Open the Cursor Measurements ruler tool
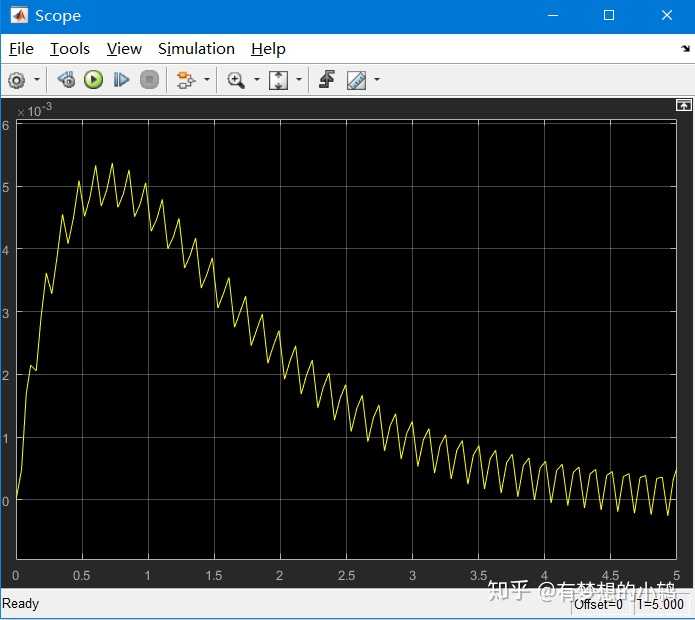 pyautogui.click(x=356, y=80)
